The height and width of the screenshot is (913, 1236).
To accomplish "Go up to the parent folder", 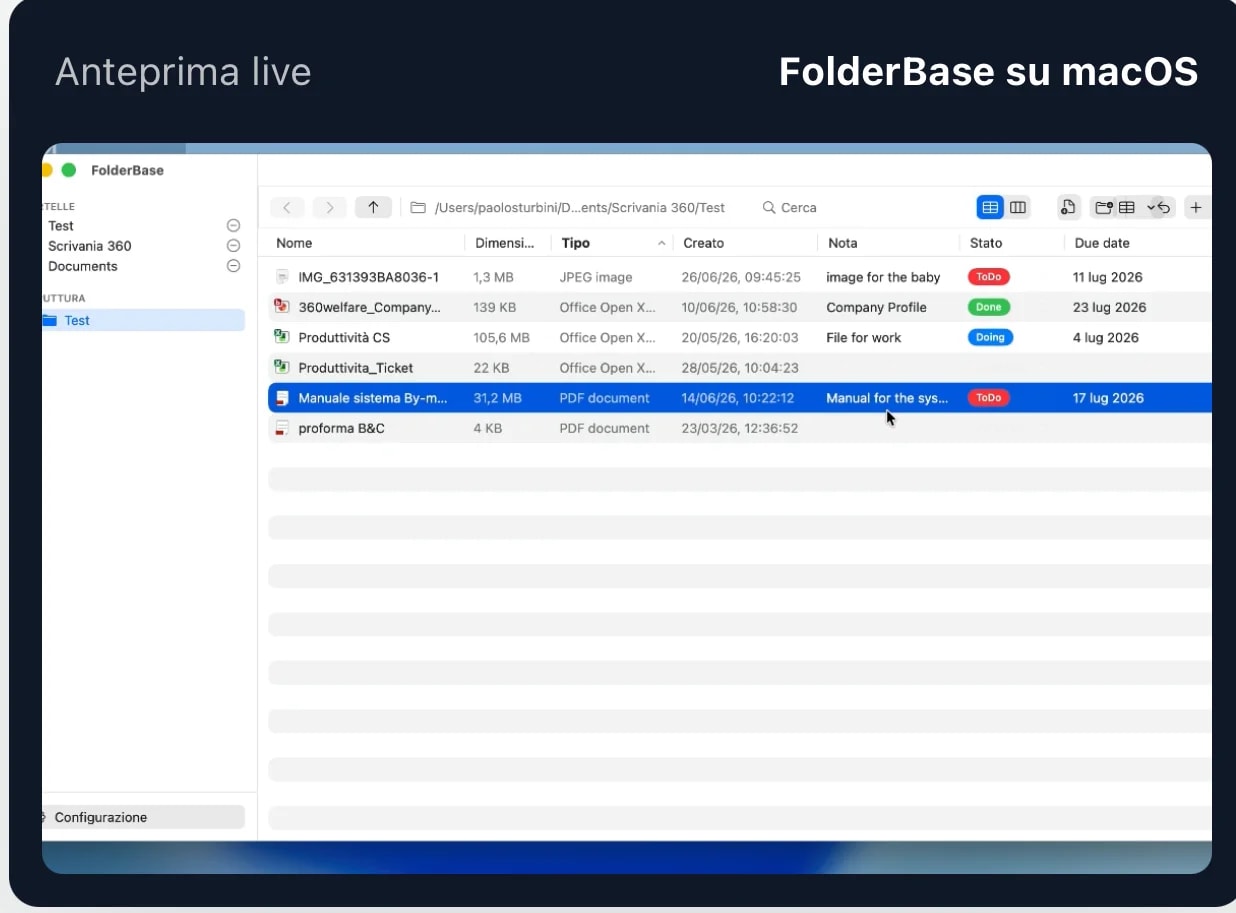I will [373, 207].
